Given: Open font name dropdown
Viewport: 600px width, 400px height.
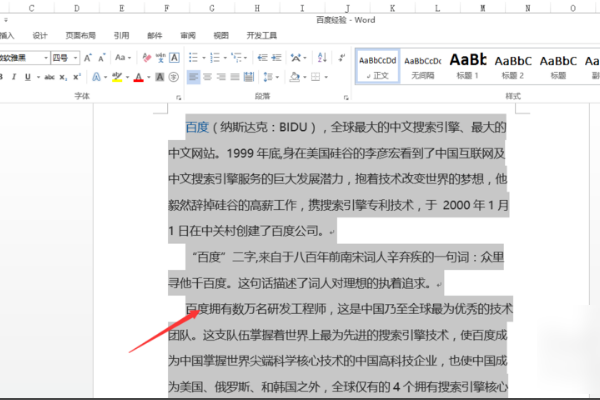Looking at the screenshot, I should 46,58.
